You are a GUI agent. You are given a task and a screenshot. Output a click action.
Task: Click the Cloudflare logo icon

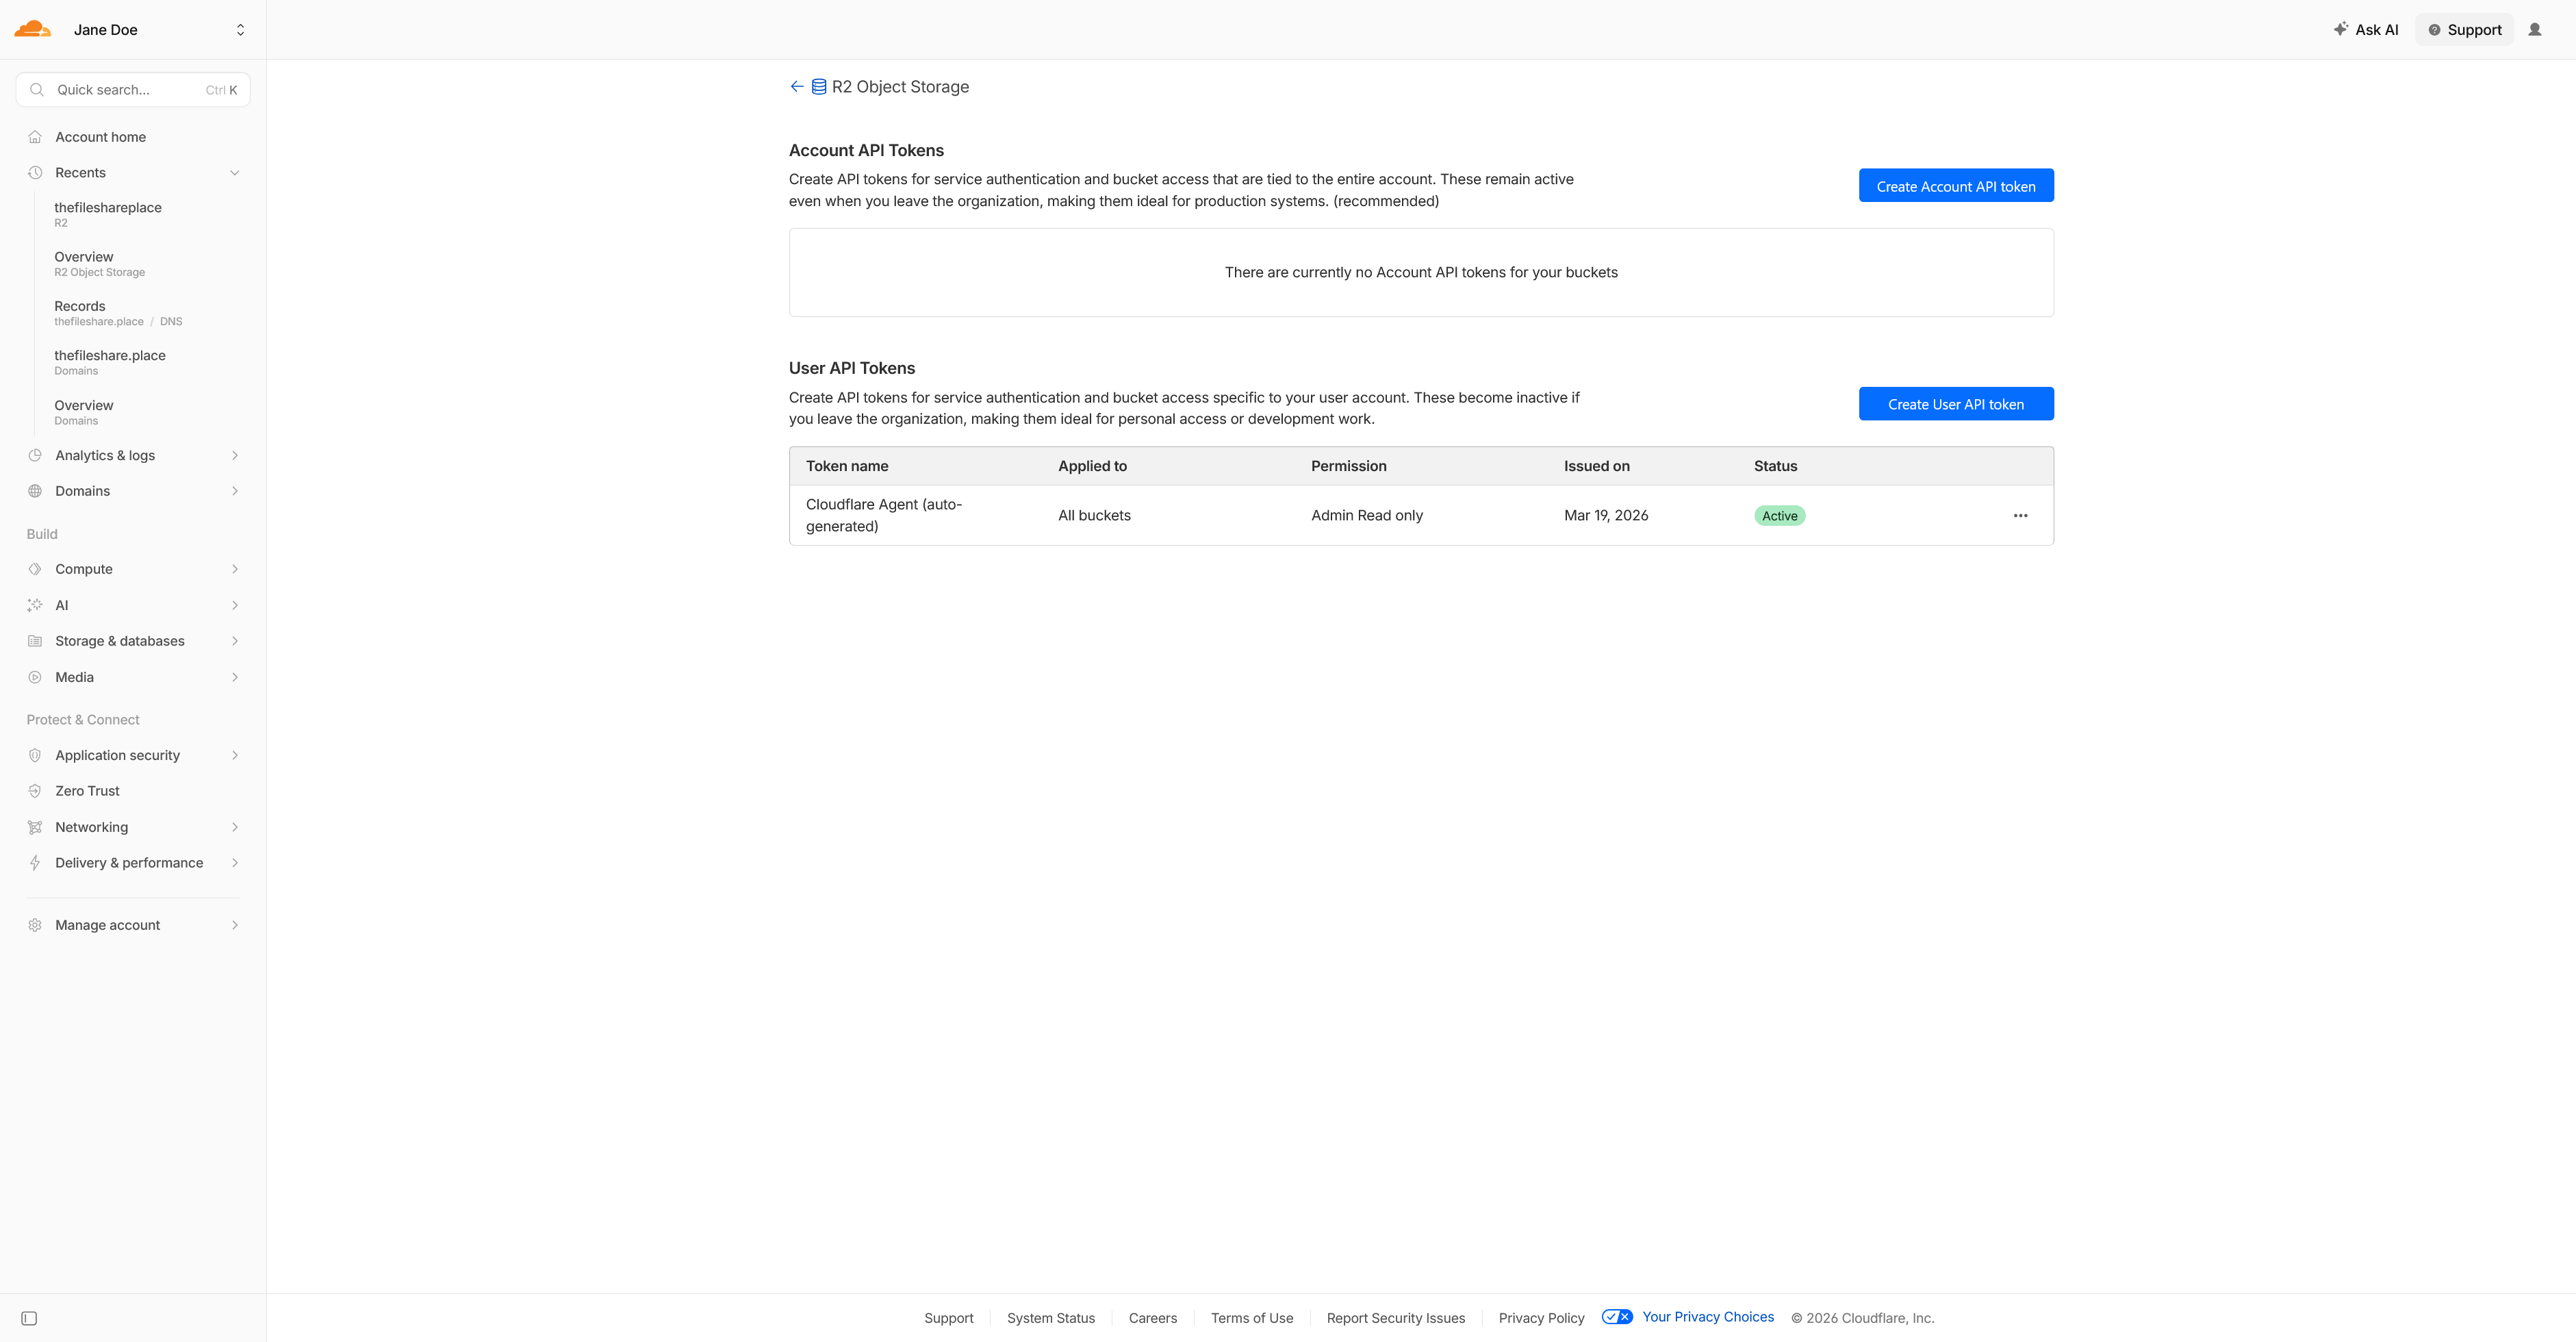32,29
